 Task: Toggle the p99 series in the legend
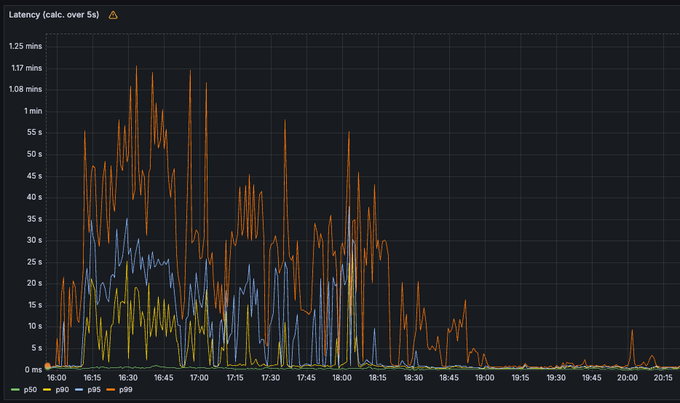click(x=126, y=390)
